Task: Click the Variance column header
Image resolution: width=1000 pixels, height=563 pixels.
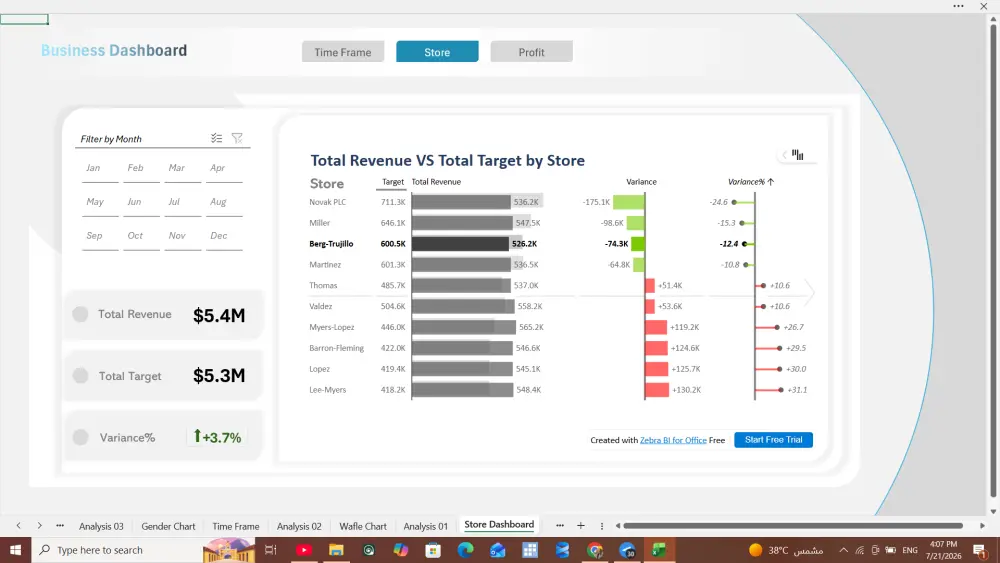Action: click(x=641, y=182)
